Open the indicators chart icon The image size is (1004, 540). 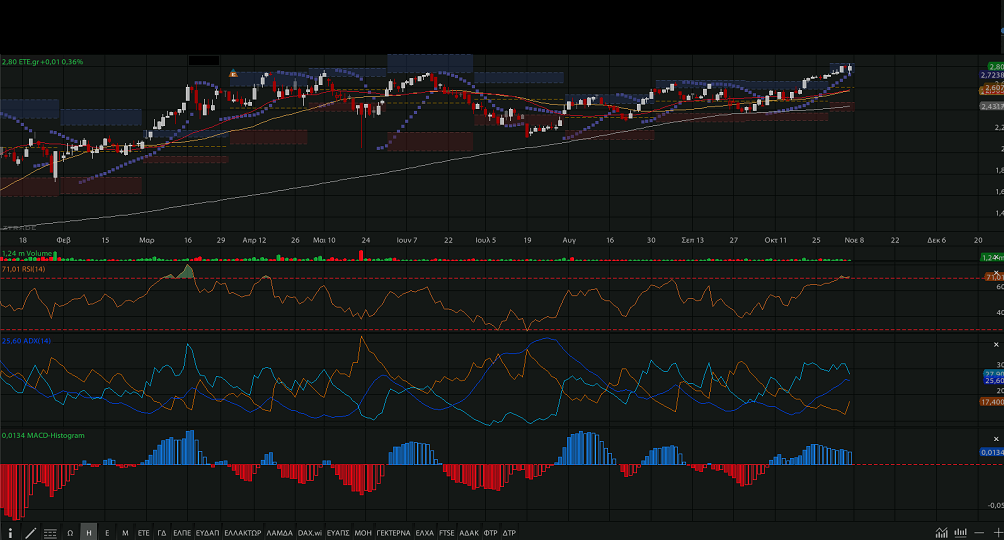(941, 533)
